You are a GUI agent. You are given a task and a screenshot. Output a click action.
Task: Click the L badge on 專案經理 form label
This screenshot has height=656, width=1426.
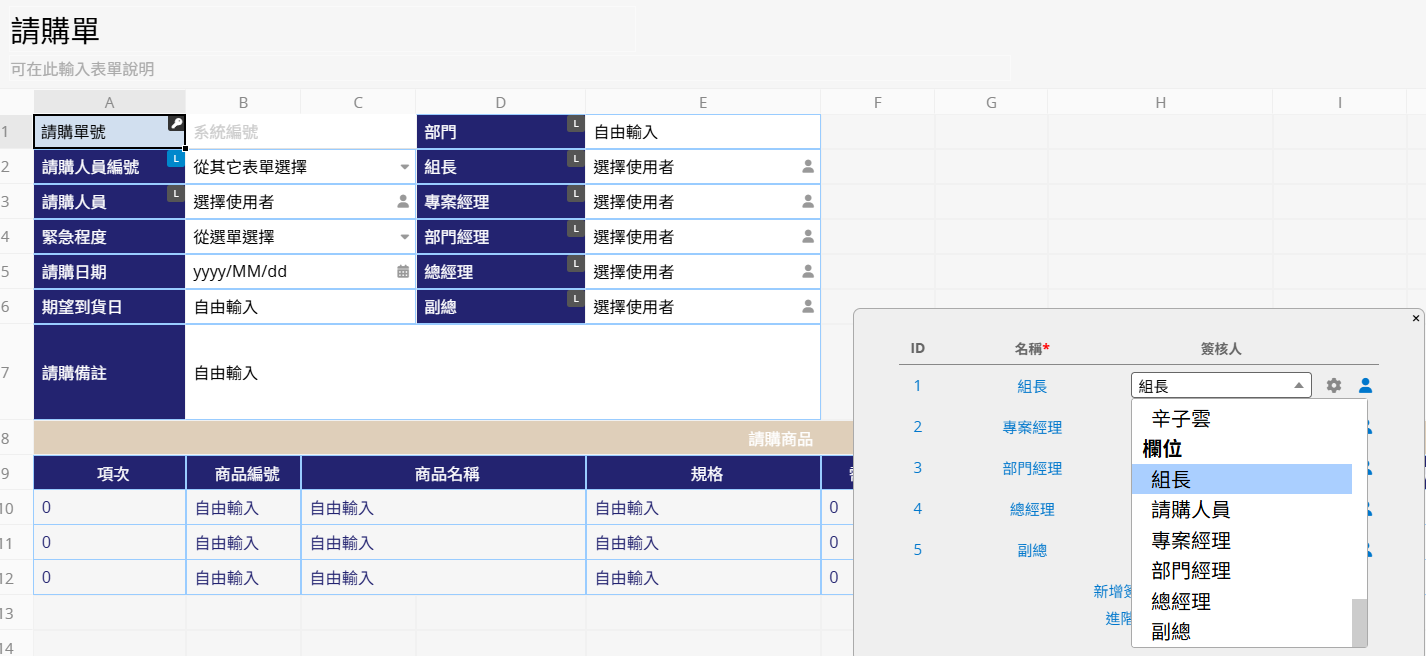coord(576,193)
